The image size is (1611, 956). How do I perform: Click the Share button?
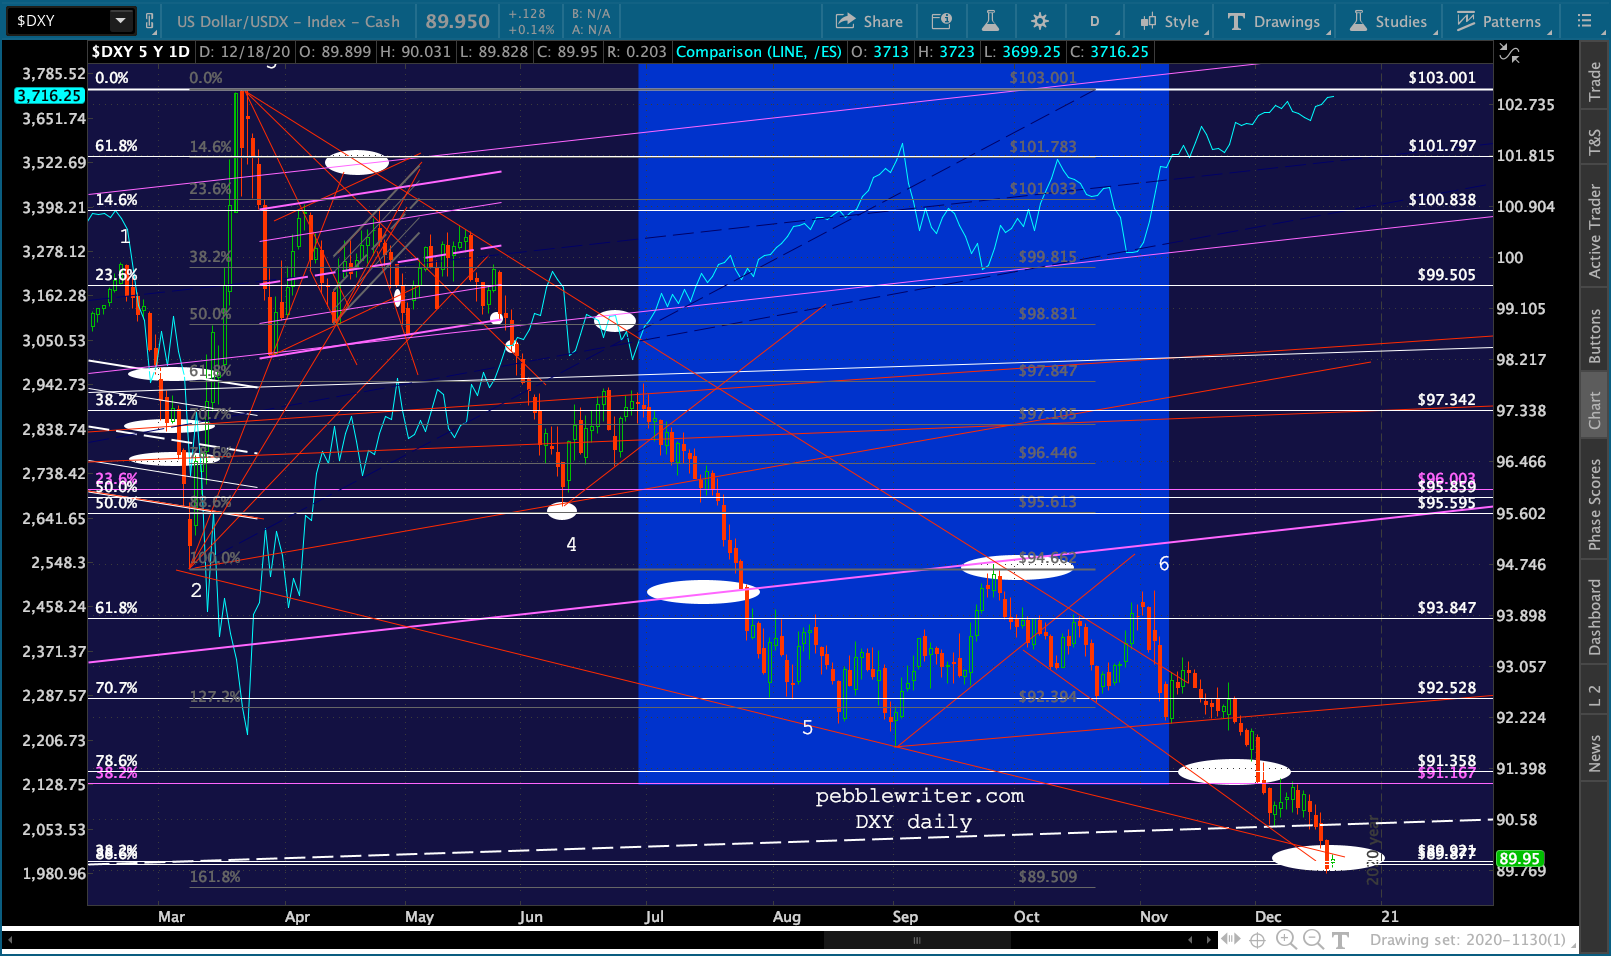coord(869,21)
